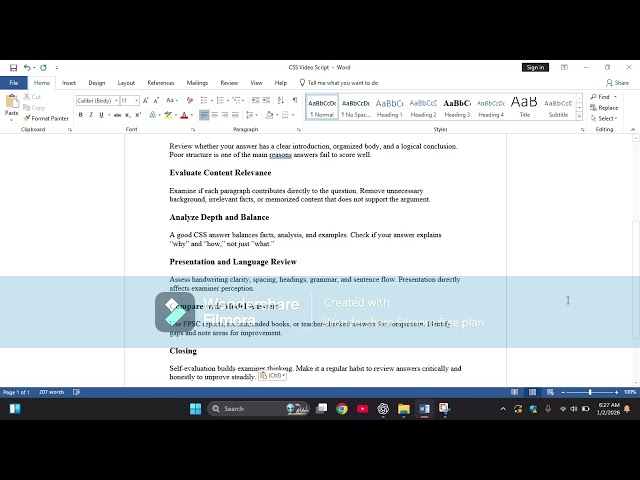This screenshot has width=640, height=480.
Task: Expand the Styles gallery More arrow
Action: 579,117
